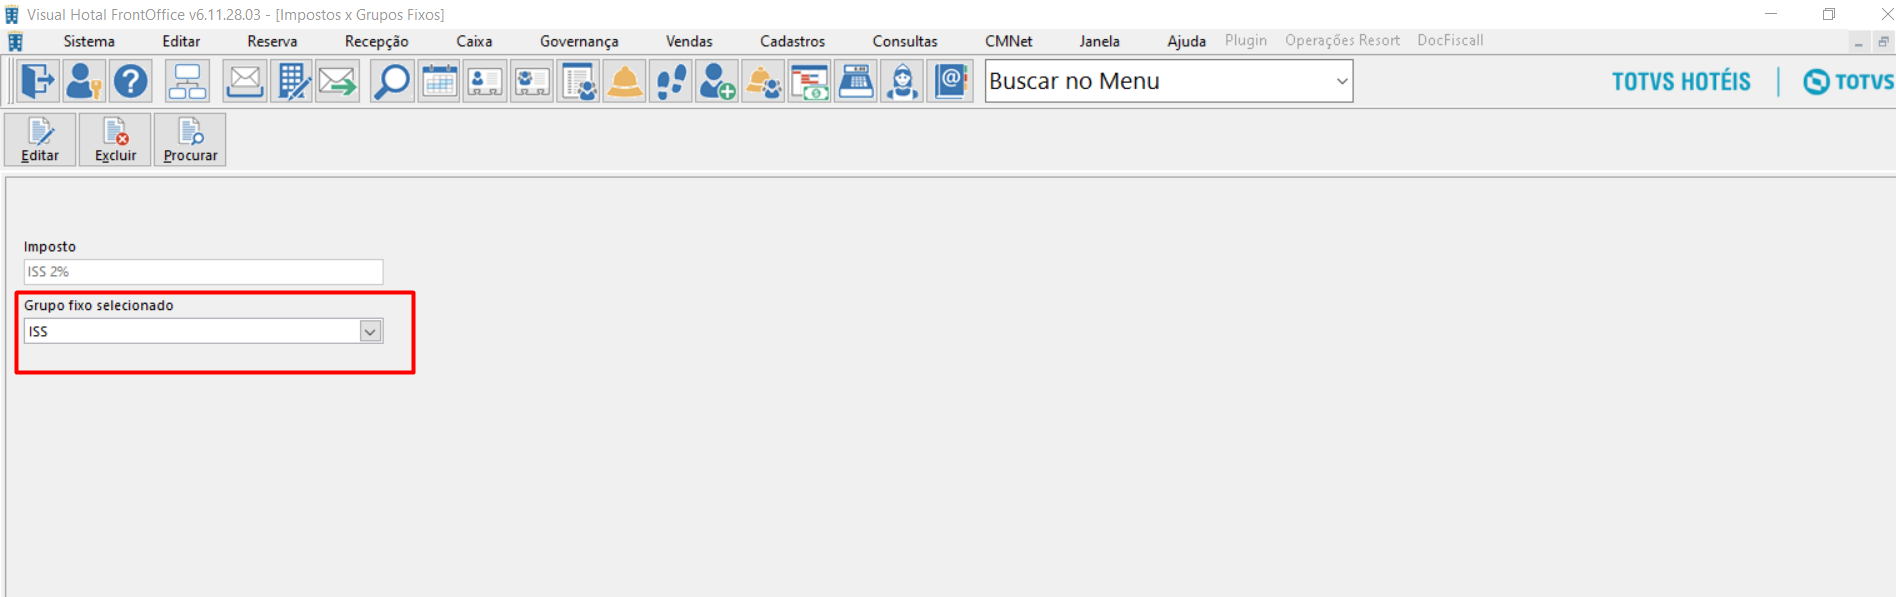
Task: Open help question mark icon
Action: point(130,81)
